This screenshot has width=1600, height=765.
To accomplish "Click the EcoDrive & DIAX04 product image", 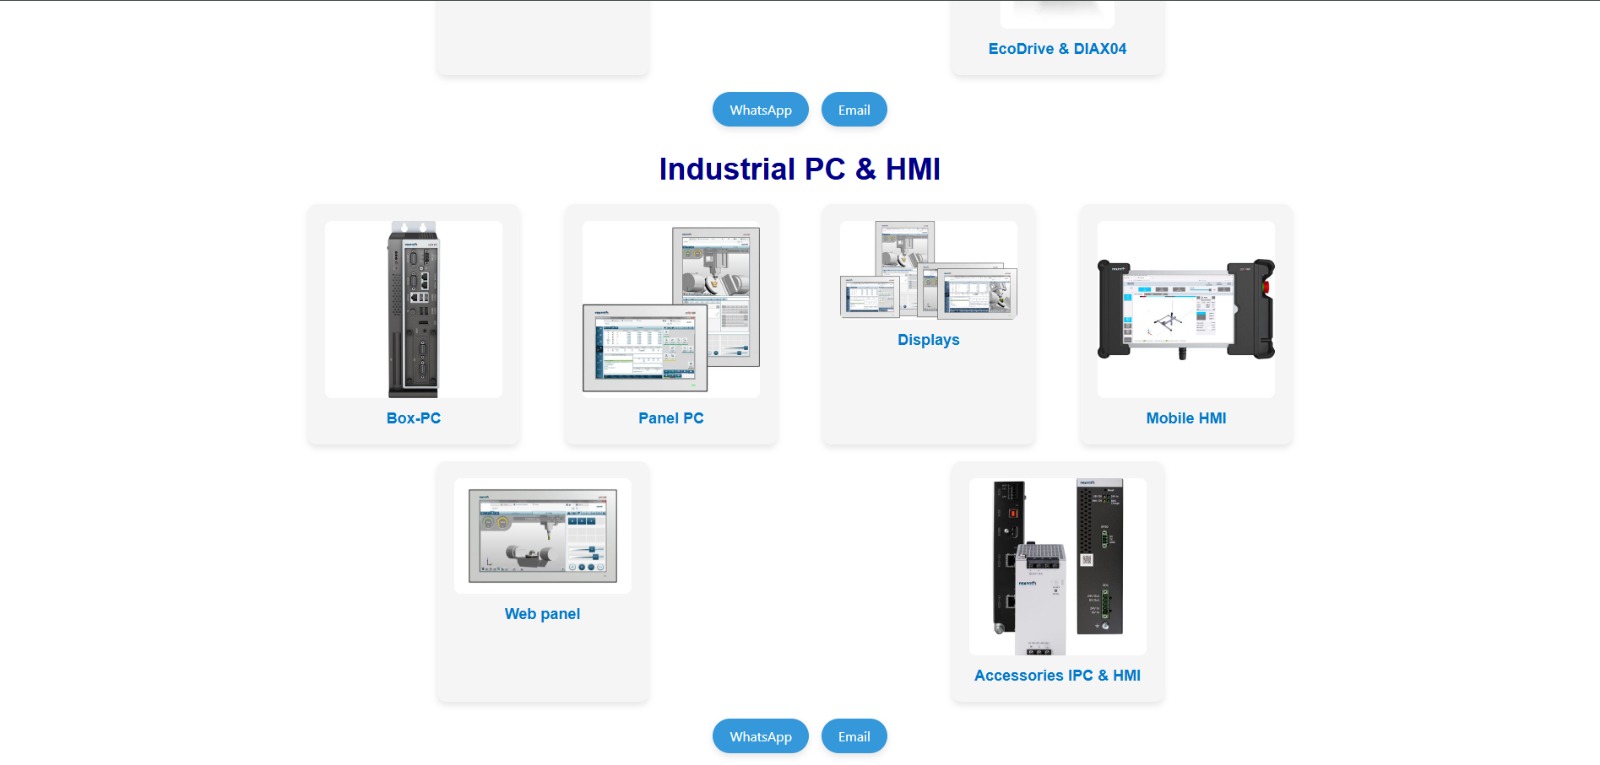I will tap(1057, 12).
